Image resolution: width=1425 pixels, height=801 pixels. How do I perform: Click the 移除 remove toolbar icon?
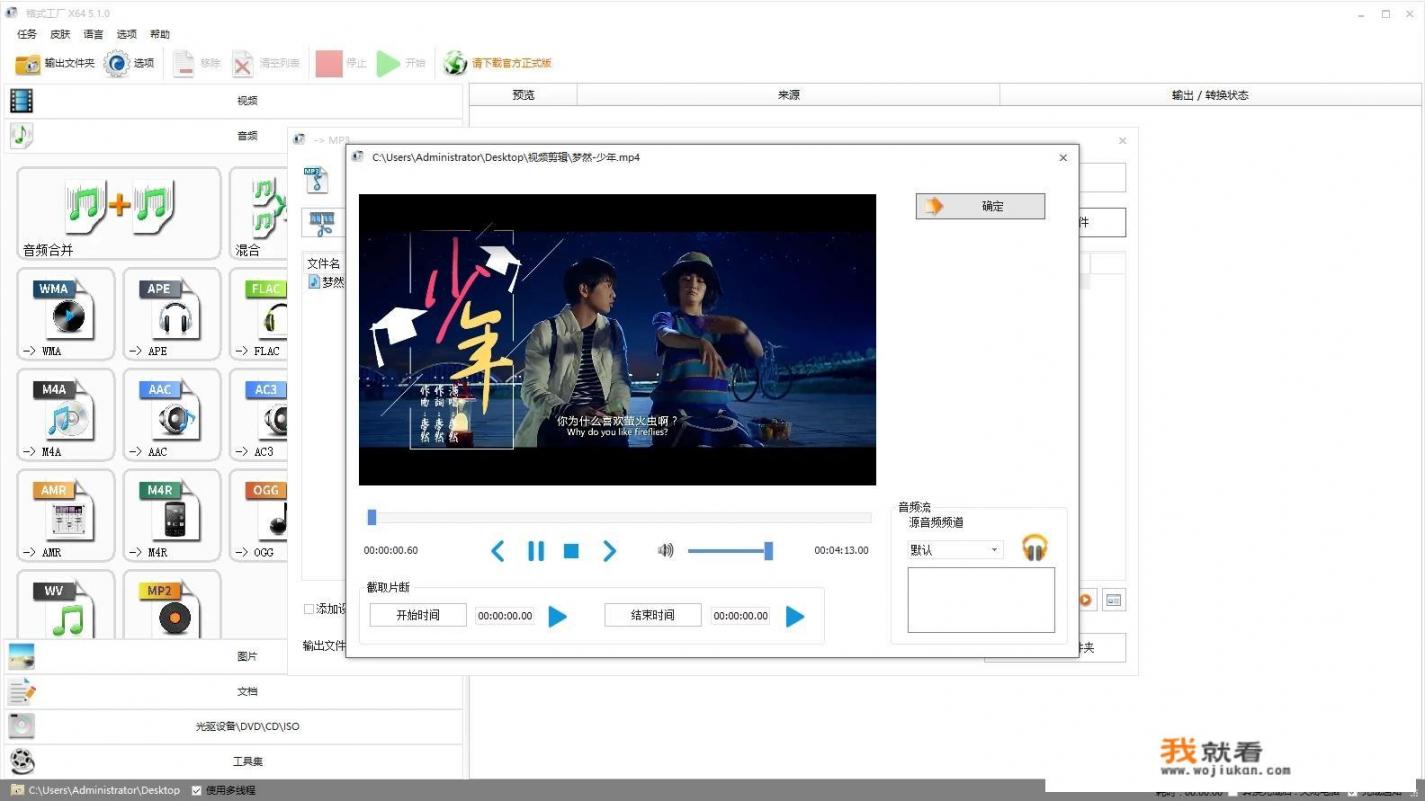[x=184, y=64]
